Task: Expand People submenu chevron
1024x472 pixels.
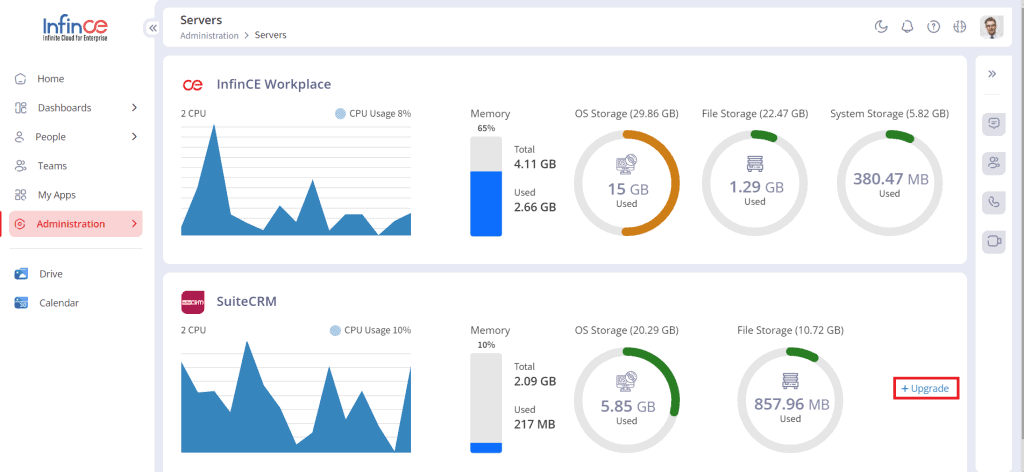Action: click(x=135, y=136)
